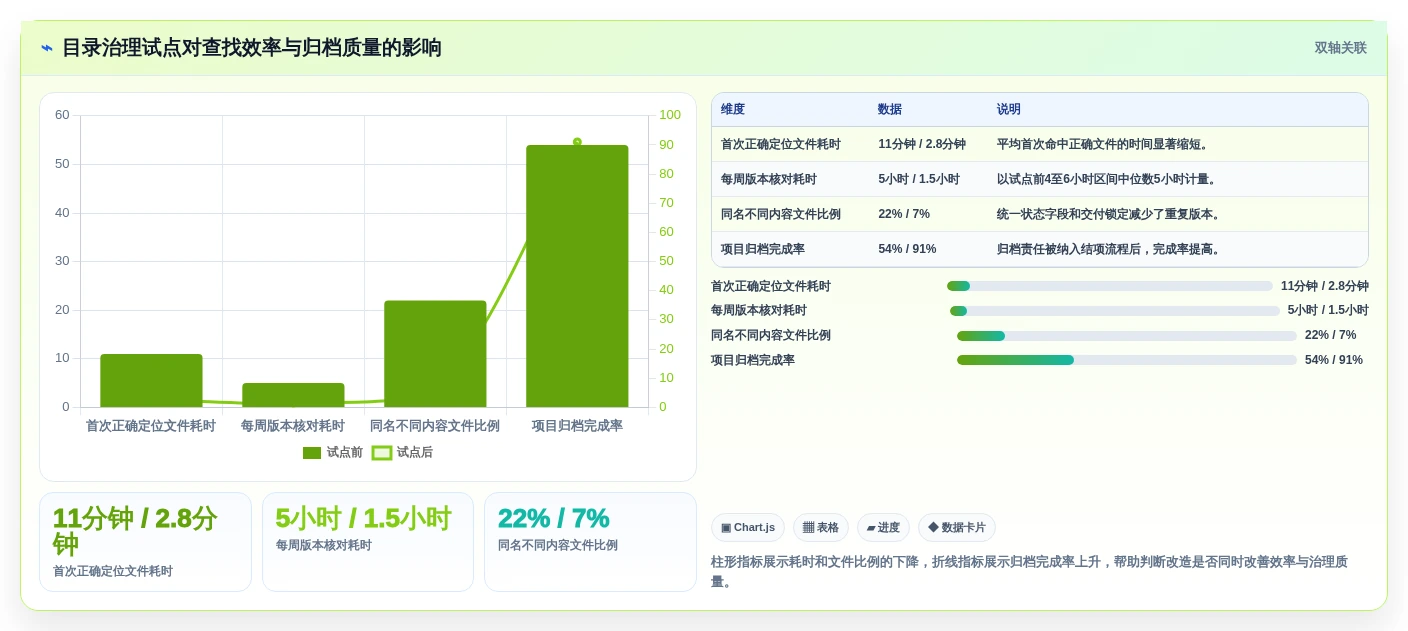The width and height of the screenshot is (1408, 631).
Task: Click left axis value 60
Action: coord(62,115)
